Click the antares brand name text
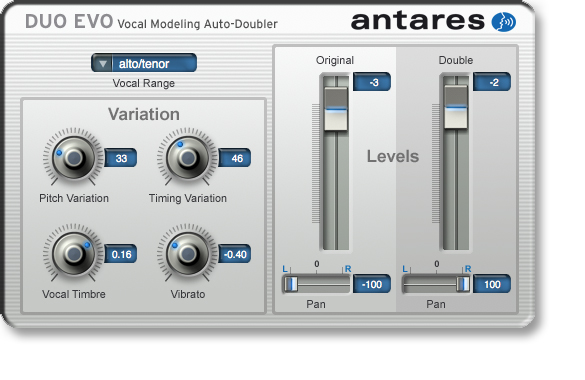This screenshot has height=380, width=585. (418, 21)
